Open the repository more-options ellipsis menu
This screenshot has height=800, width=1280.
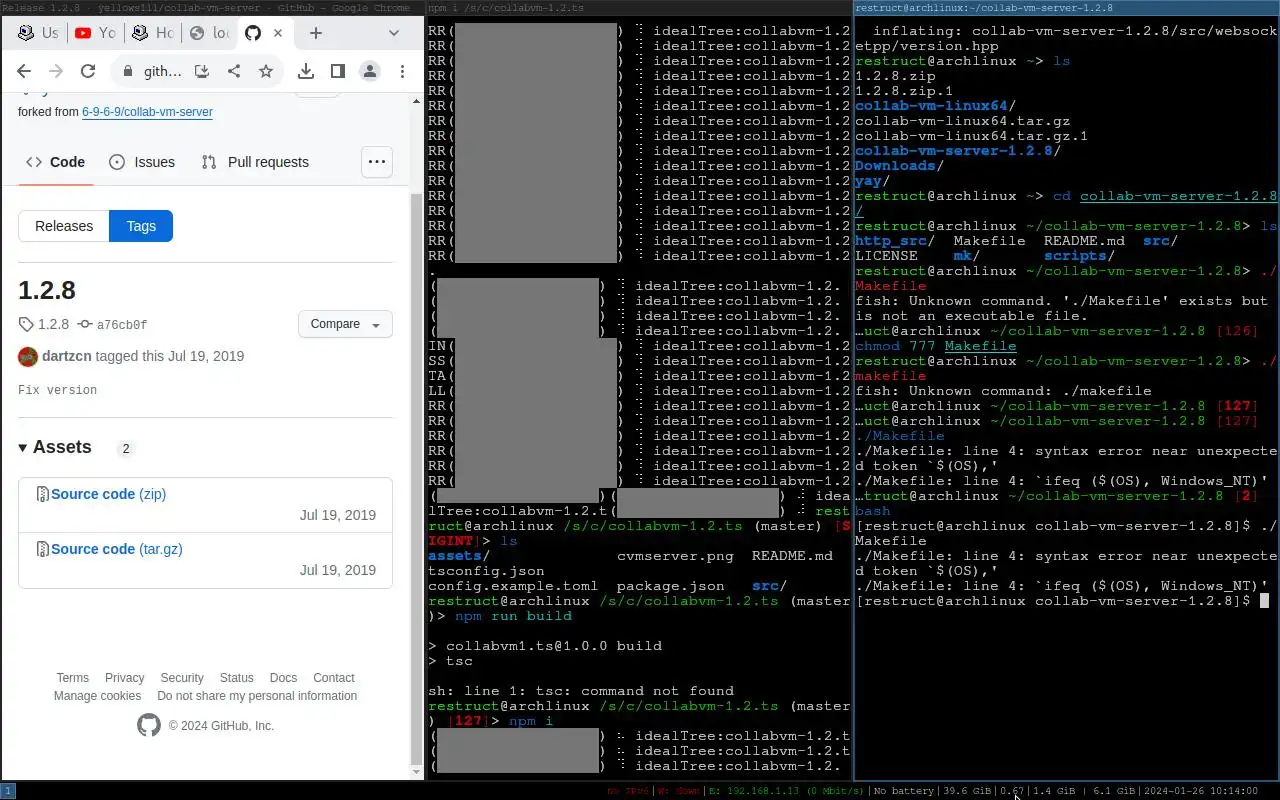point(376,162)
